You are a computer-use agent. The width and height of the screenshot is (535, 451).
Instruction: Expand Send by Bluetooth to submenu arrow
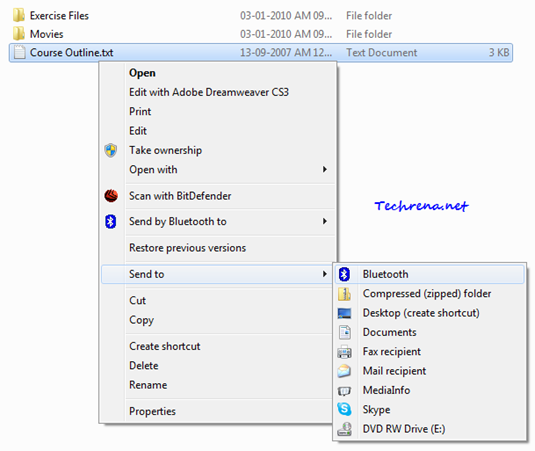coord(324,221)
